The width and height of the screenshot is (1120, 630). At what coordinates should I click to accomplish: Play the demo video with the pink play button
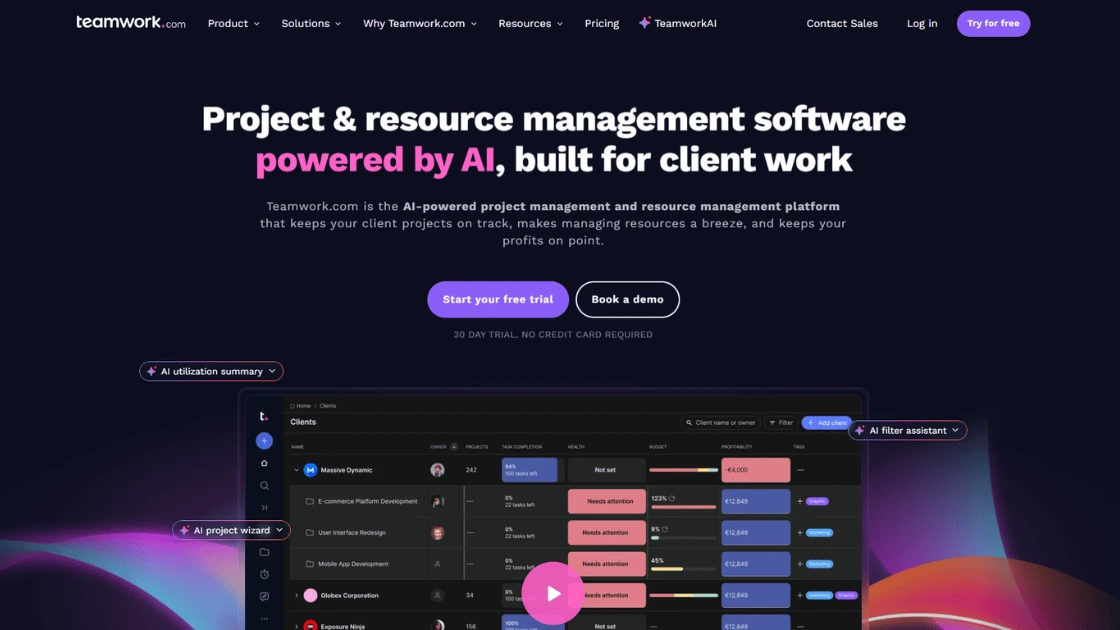[x=553, y=593]
